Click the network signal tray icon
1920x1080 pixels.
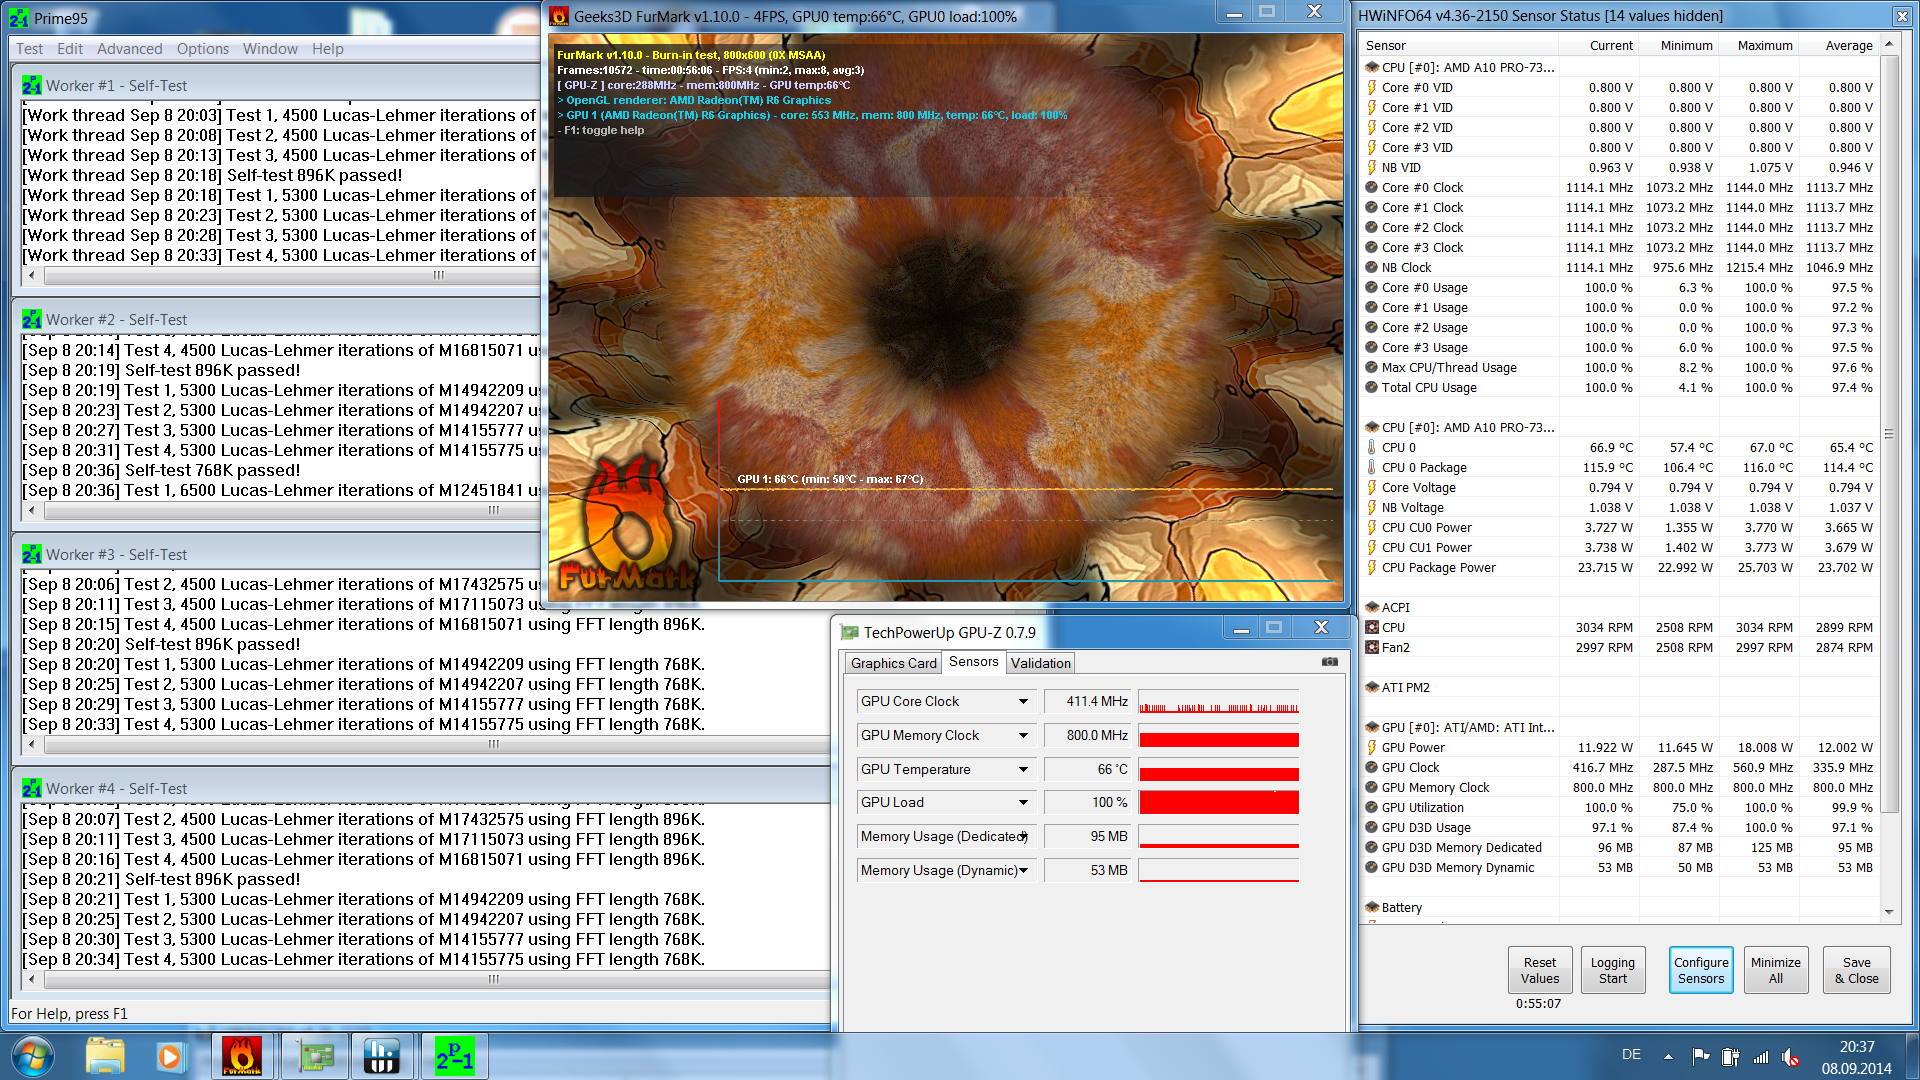coord(1761,1056)
